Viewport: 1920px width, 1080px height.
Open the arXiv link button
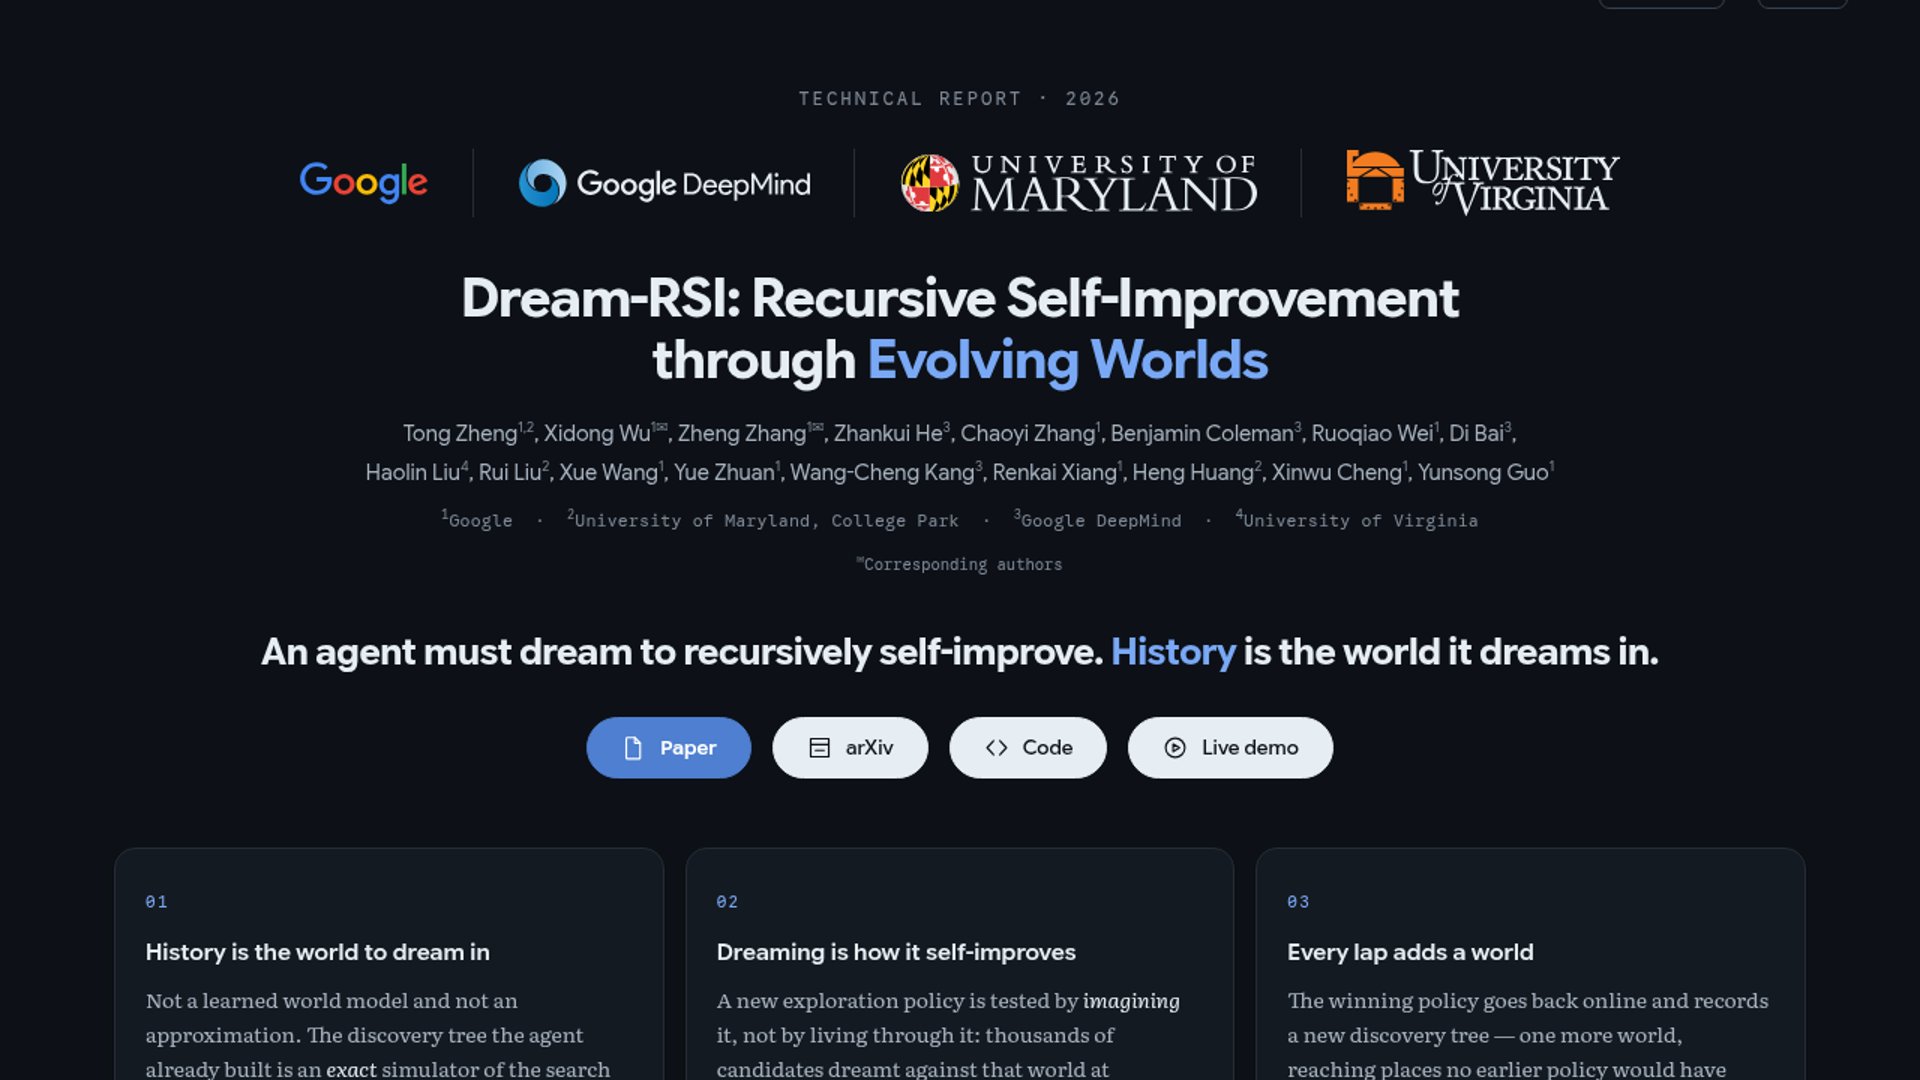pos(850,748)
